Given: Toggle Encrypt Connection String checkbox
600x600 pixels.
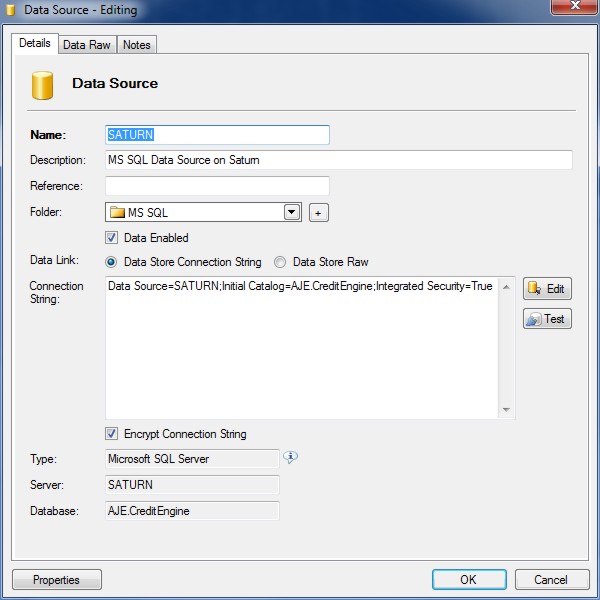Looking at the screenshot, I should (112, 434).
